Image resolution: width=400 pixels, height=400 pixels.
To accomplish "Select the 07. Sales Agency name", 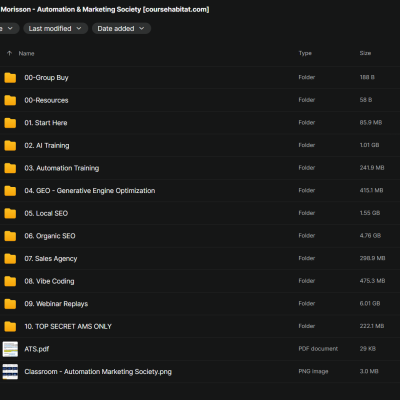I will pos(51,259).
